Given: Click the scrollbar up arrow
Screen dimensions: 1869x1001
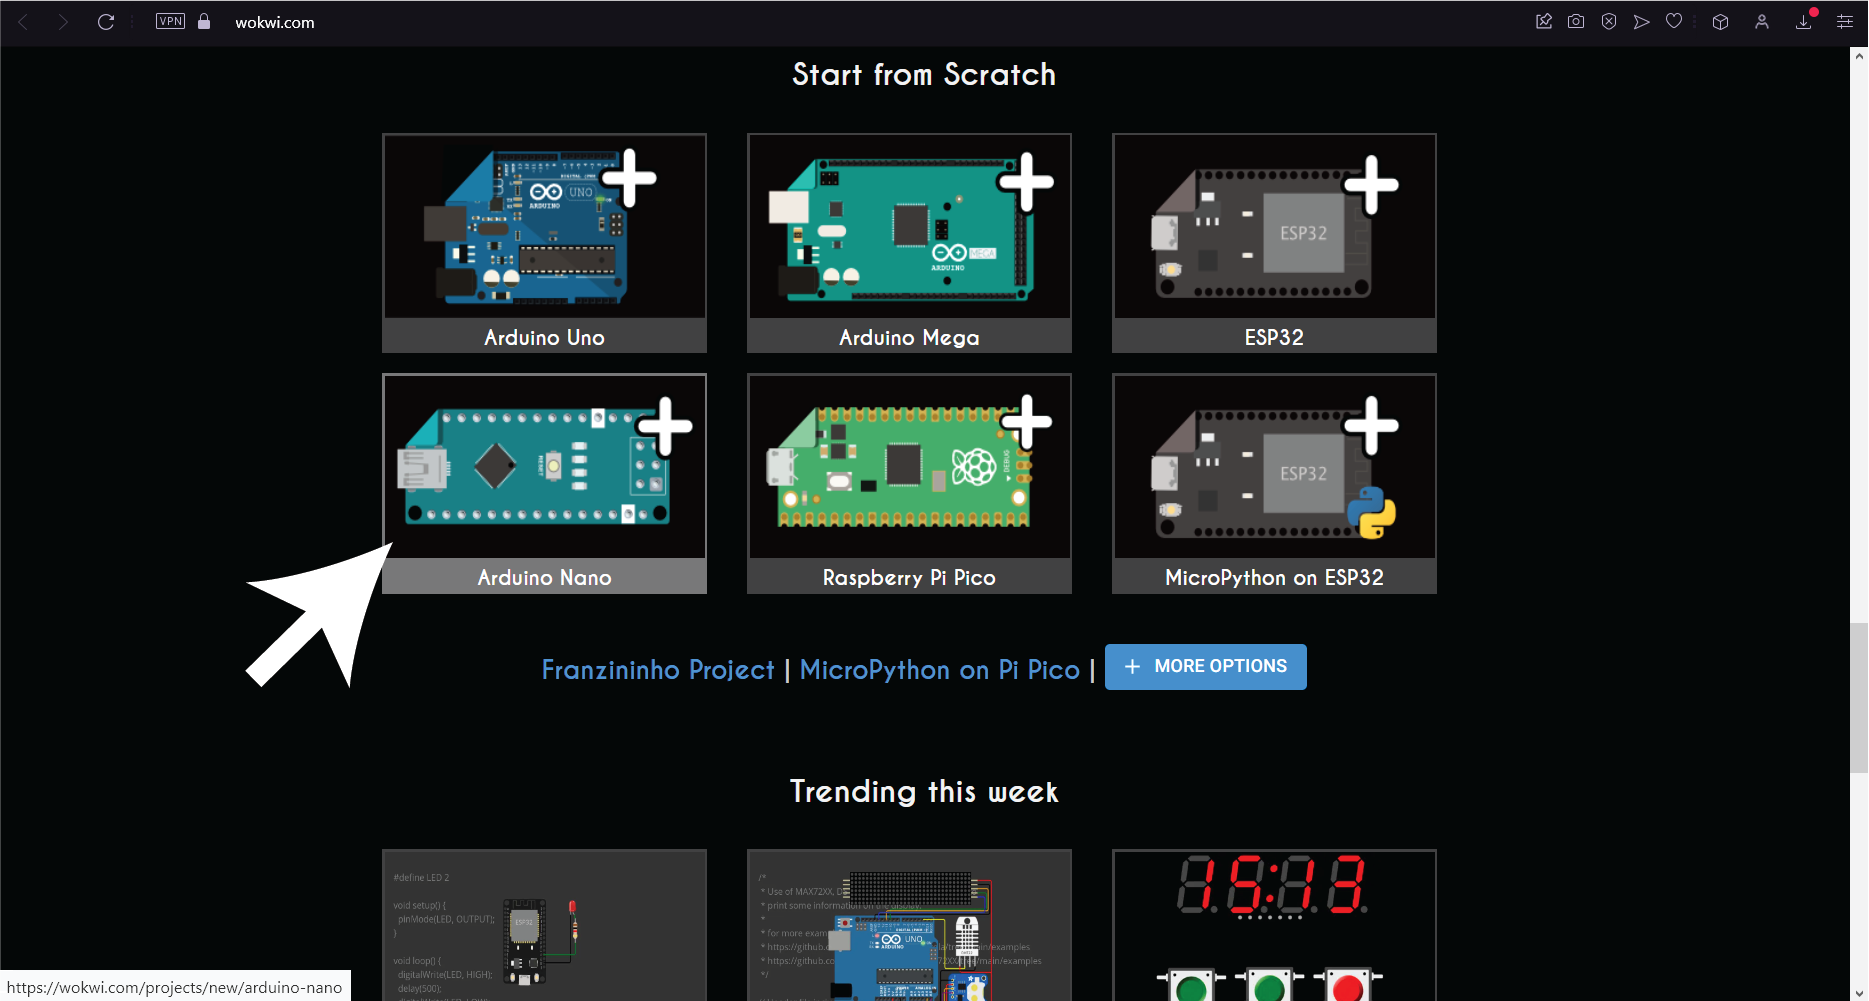Looking at the screenshot, I should (1859, 56).
